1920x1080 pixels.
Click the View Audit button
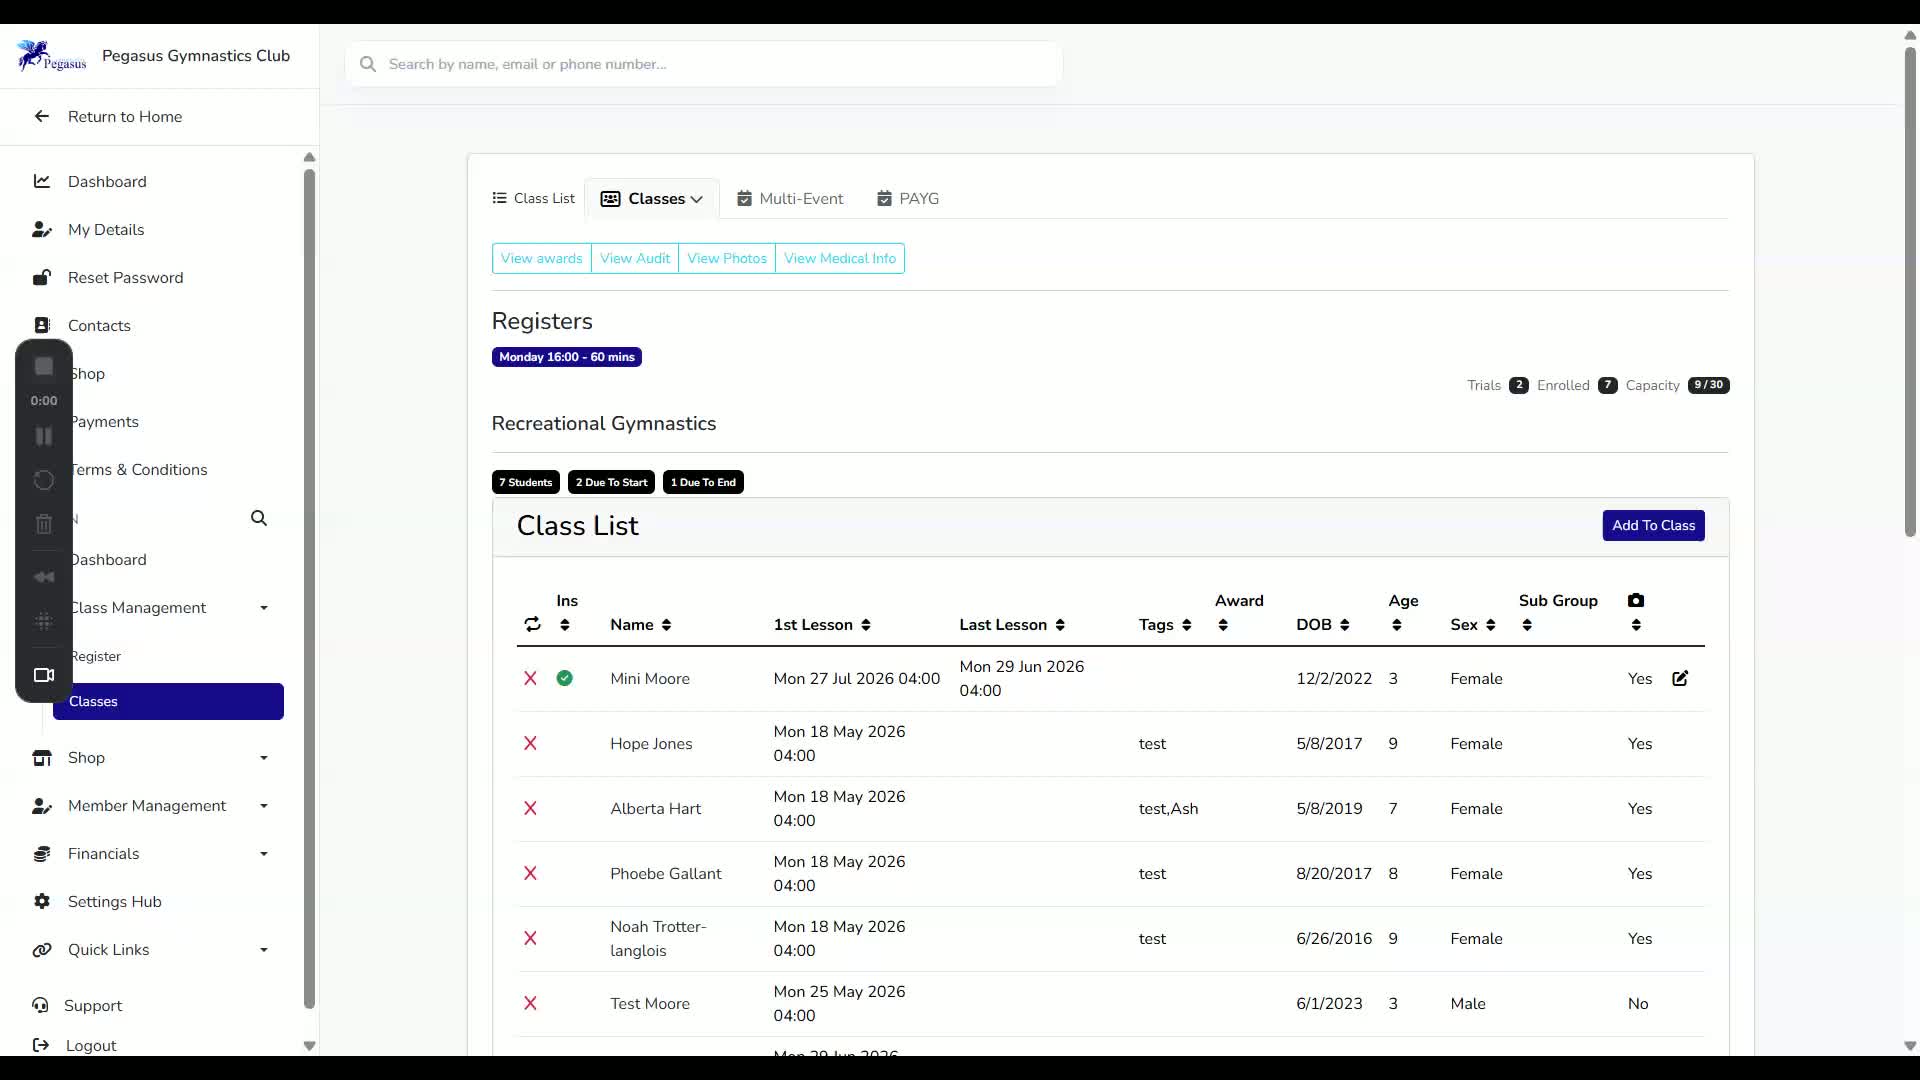[x=635, y=258]
